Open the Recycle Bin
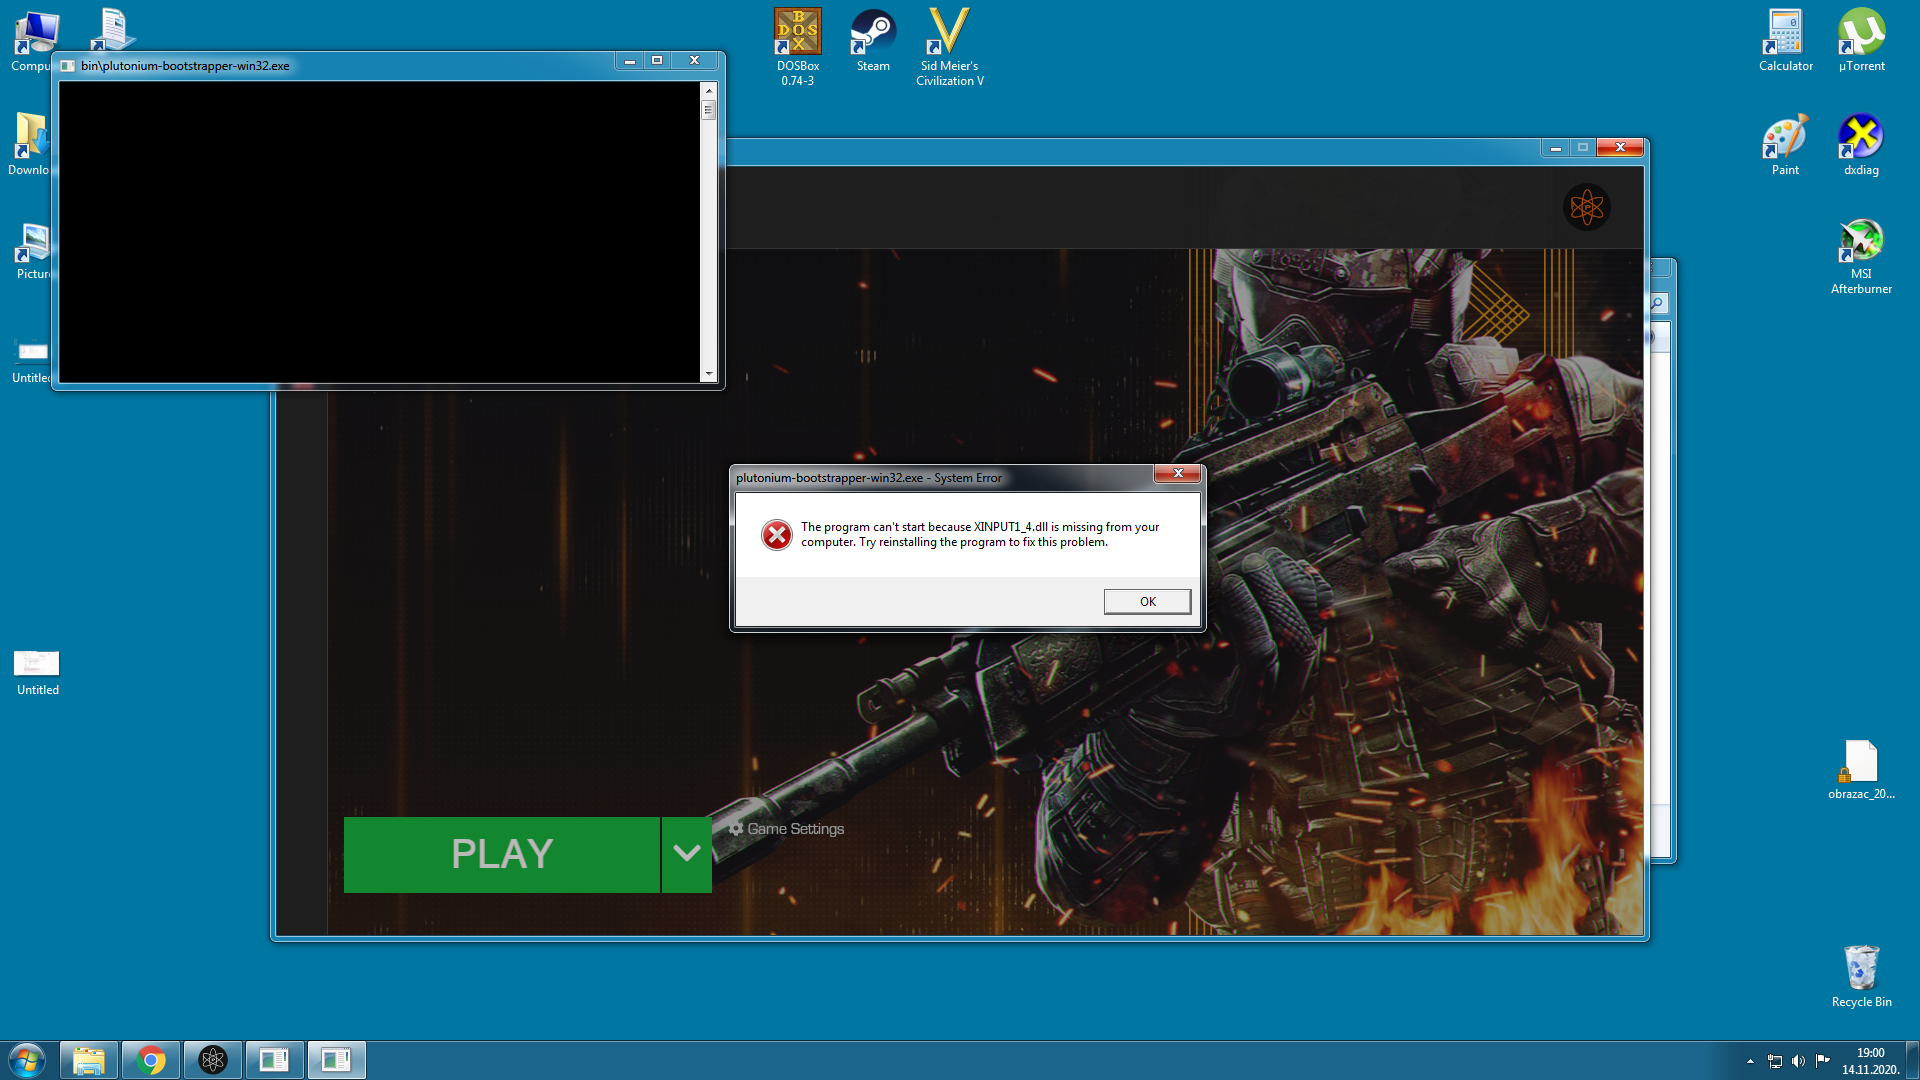Image resolution: width=1920 pixels, height=1080 pixels. click(x=1862, y=976)
